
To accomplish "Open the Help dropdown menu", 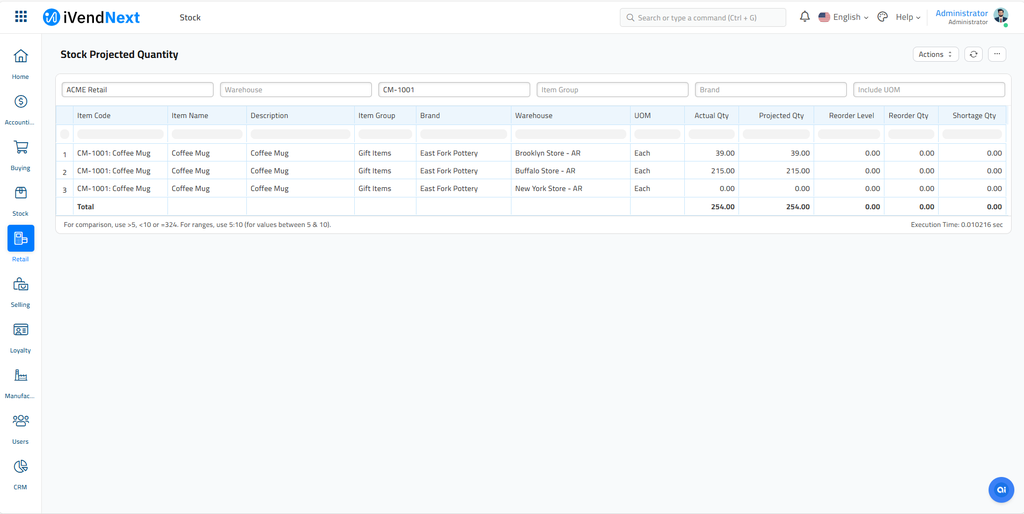I will pos(907,17).
